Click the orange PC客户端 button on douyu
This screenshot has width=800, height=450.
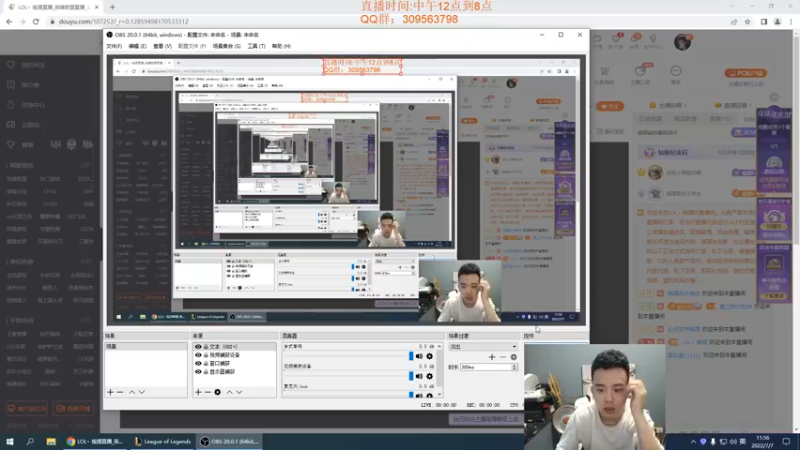coord(745,73)
